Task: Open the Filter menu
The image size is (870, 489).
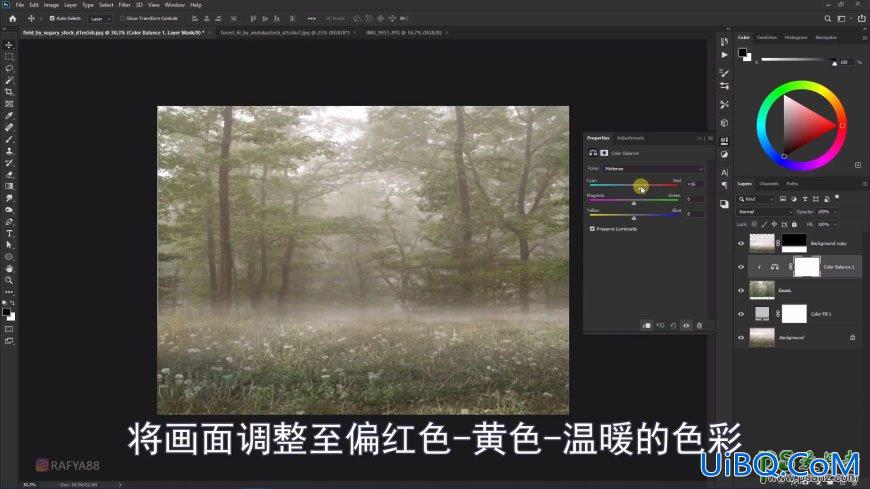Action: click(x=124, y=4)
